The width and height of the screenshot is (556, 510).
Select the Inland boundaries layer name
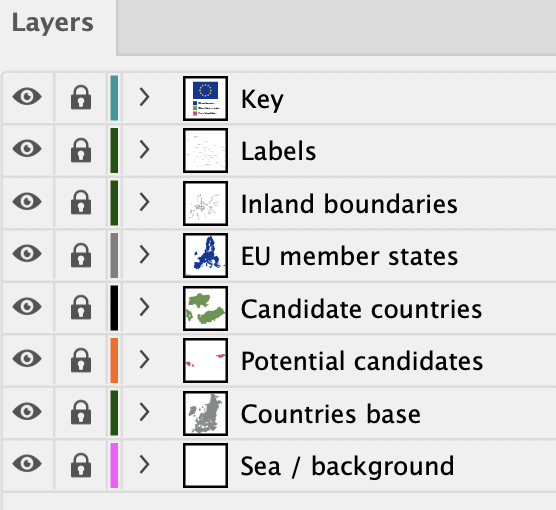349,204
